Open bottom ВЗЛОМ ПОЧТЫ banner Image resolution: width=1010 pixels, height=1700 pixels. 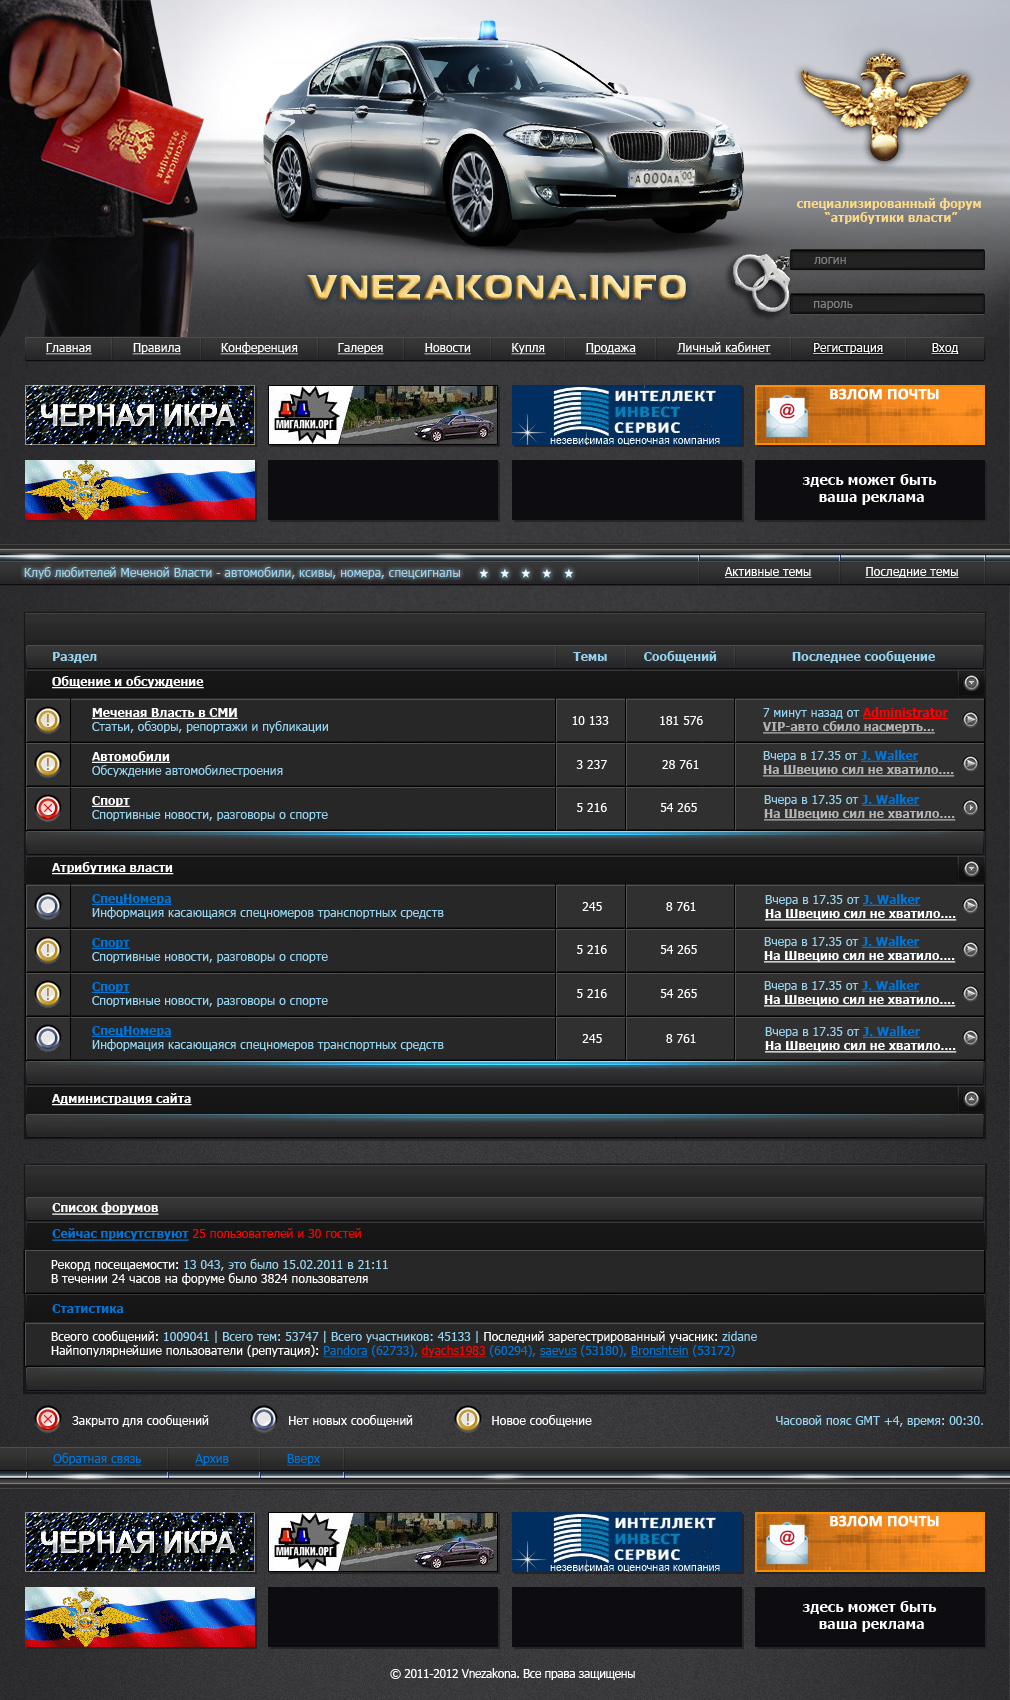point(870,1542)
